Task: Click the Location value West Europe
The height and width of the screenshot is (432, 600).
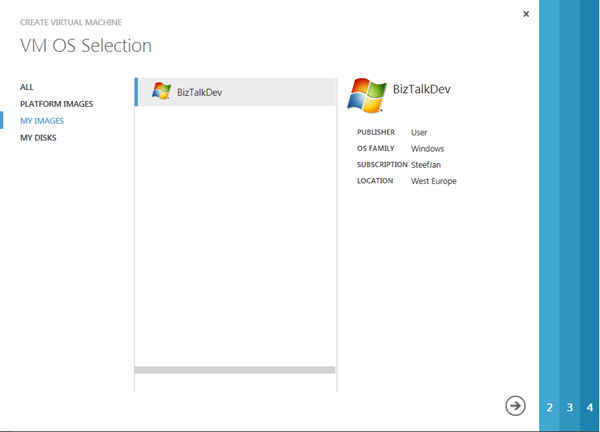Action: coord(433,181)
